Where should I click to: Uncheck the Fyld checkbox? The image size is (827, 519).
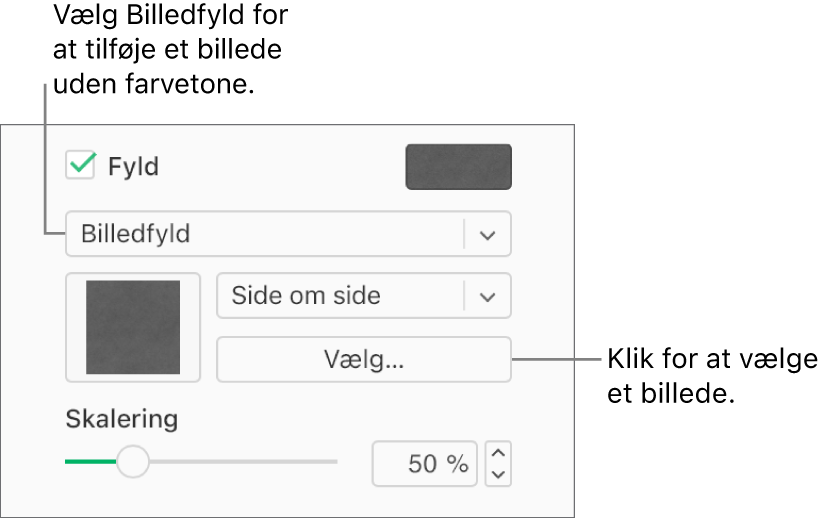point(80,165)
